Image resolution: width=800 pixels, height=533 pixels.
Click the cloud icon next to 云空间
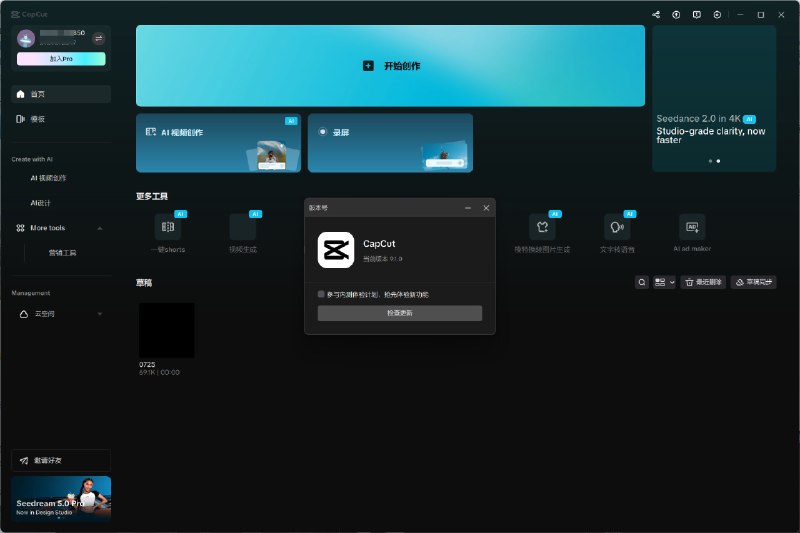tap(23, 314)
